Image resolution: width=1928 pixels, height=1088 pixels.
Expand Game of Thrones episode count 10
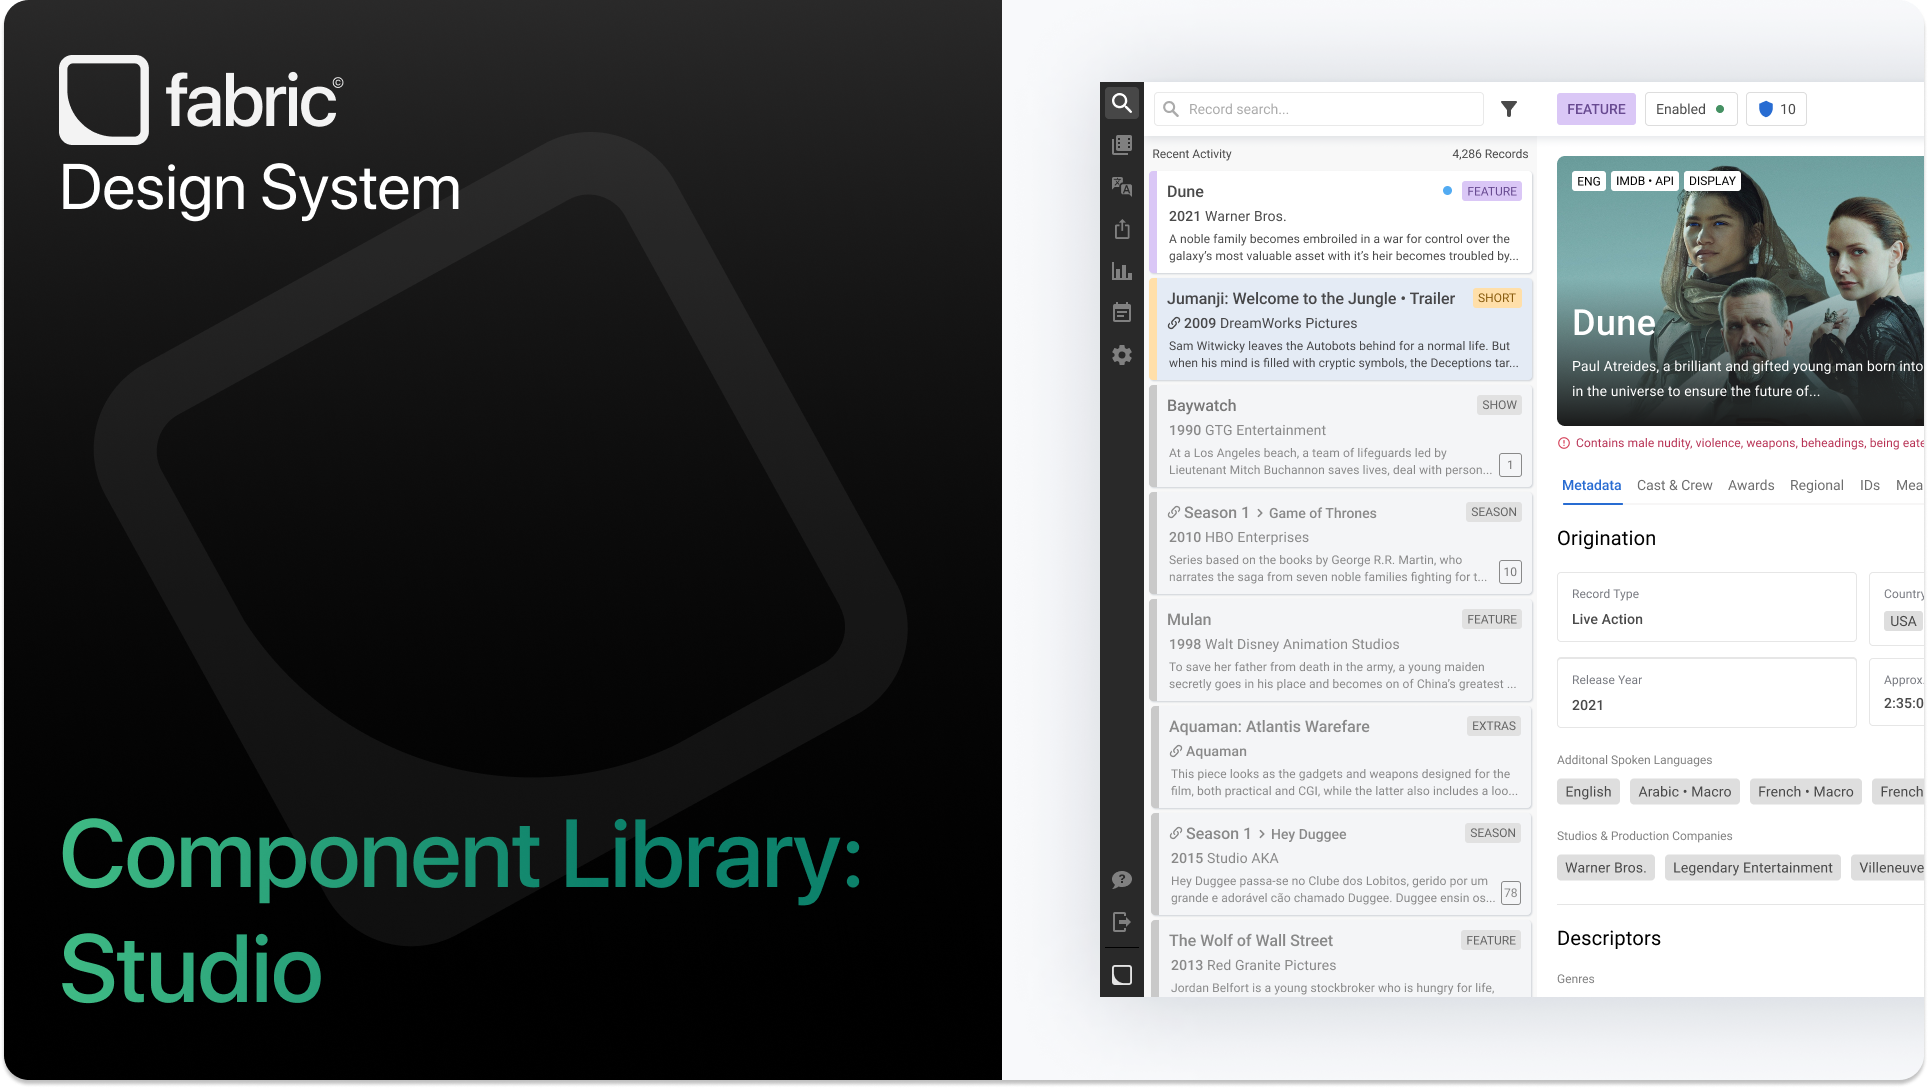pyautogui.click(x=1510, y=572)
